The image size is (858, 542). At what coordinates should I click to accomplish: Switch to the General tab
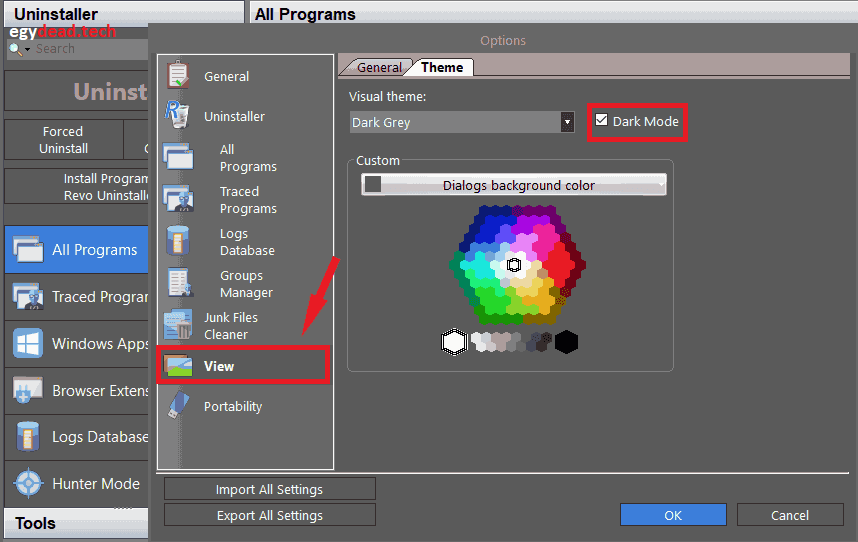379,67
